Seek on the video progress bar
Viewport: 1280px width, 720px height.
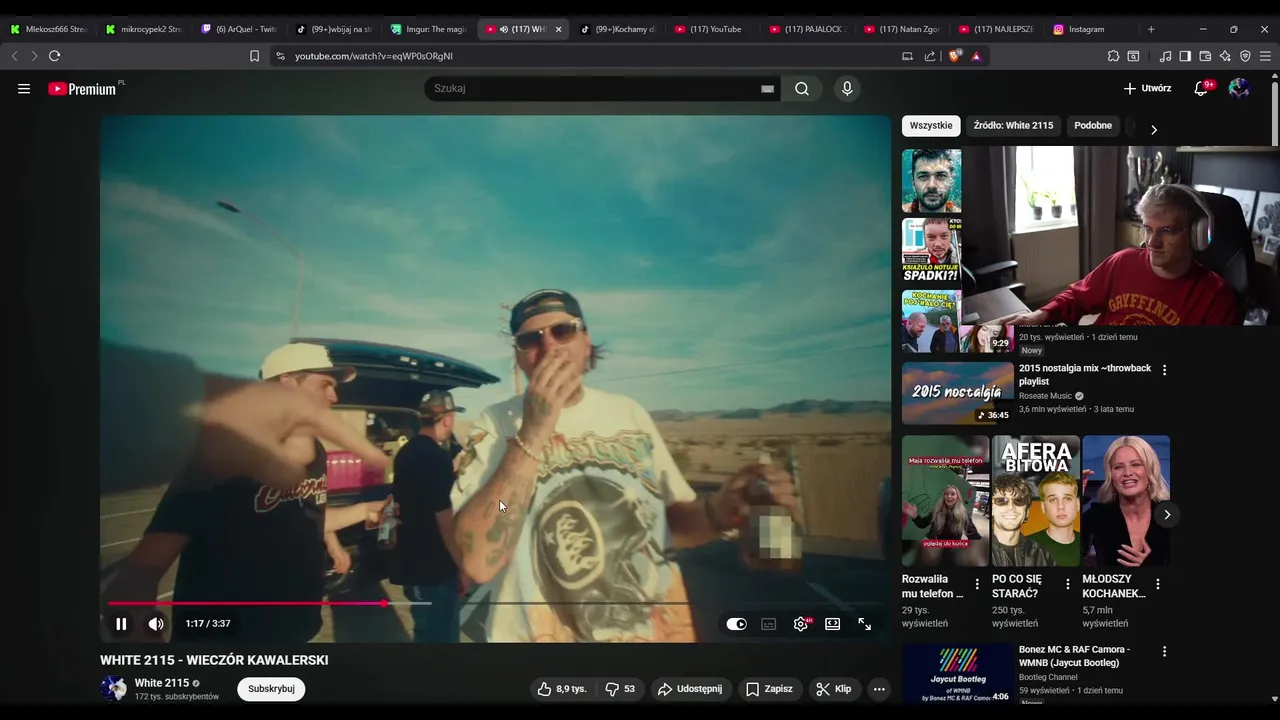(495, 603)
